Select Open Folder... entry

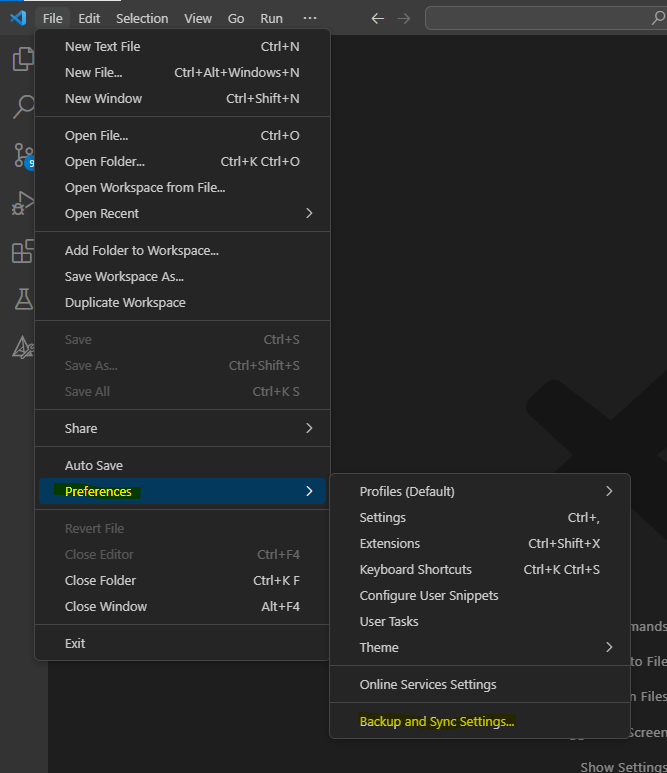pyautogui.click(x=182, y=162)
